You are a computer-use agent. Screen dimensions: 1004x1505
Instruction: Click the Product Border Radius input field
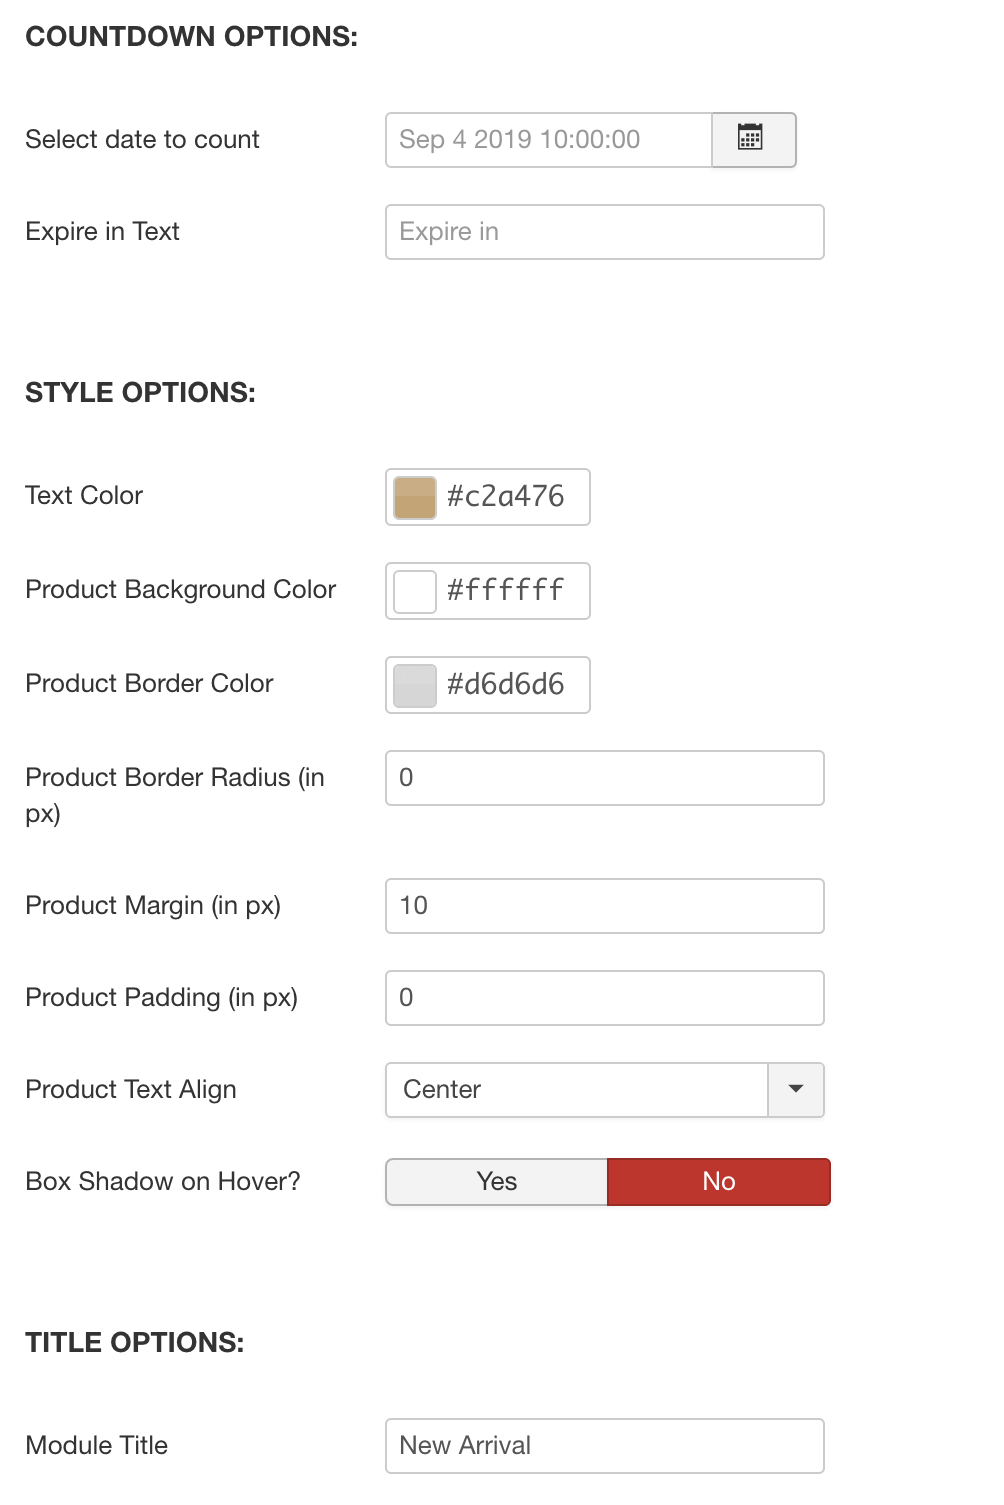[x=605, y=777]
